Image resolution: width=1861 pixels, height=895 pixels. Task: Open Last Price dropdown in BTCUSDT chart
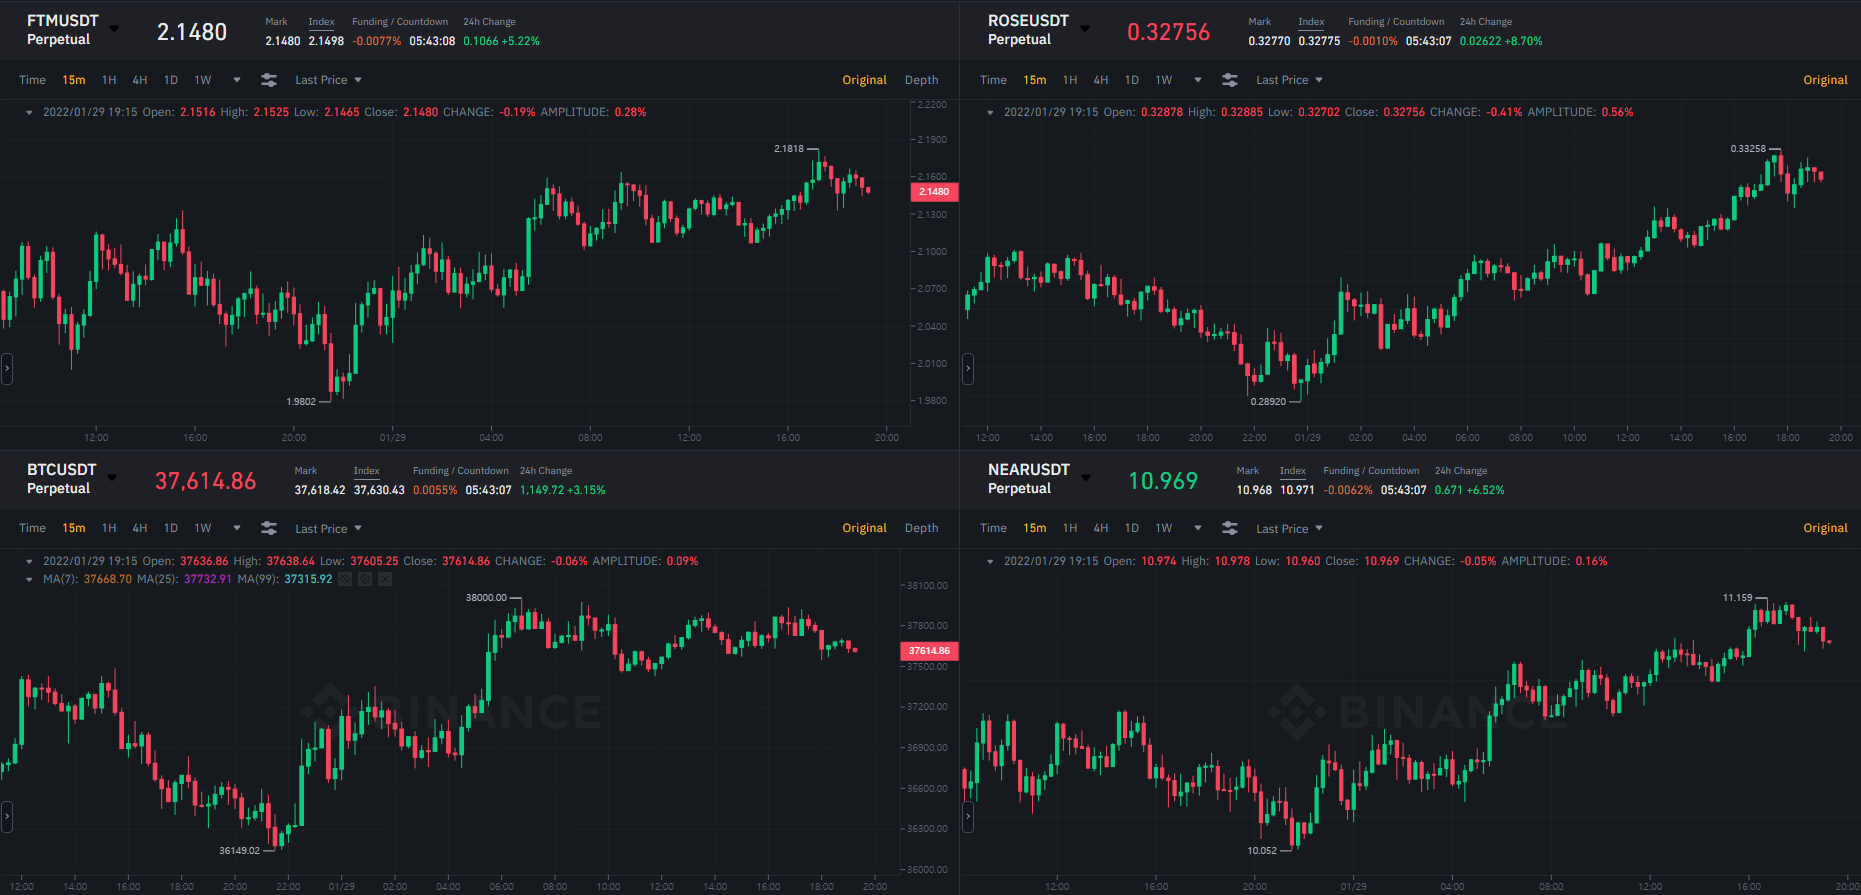[x=328, y=529]
